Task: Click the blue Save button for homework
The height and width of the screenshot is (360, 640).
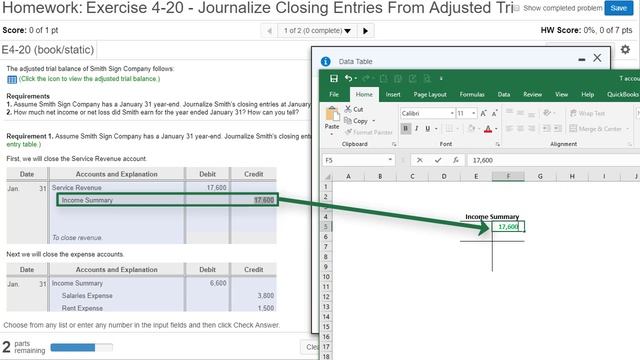Action: pos(618,8)
